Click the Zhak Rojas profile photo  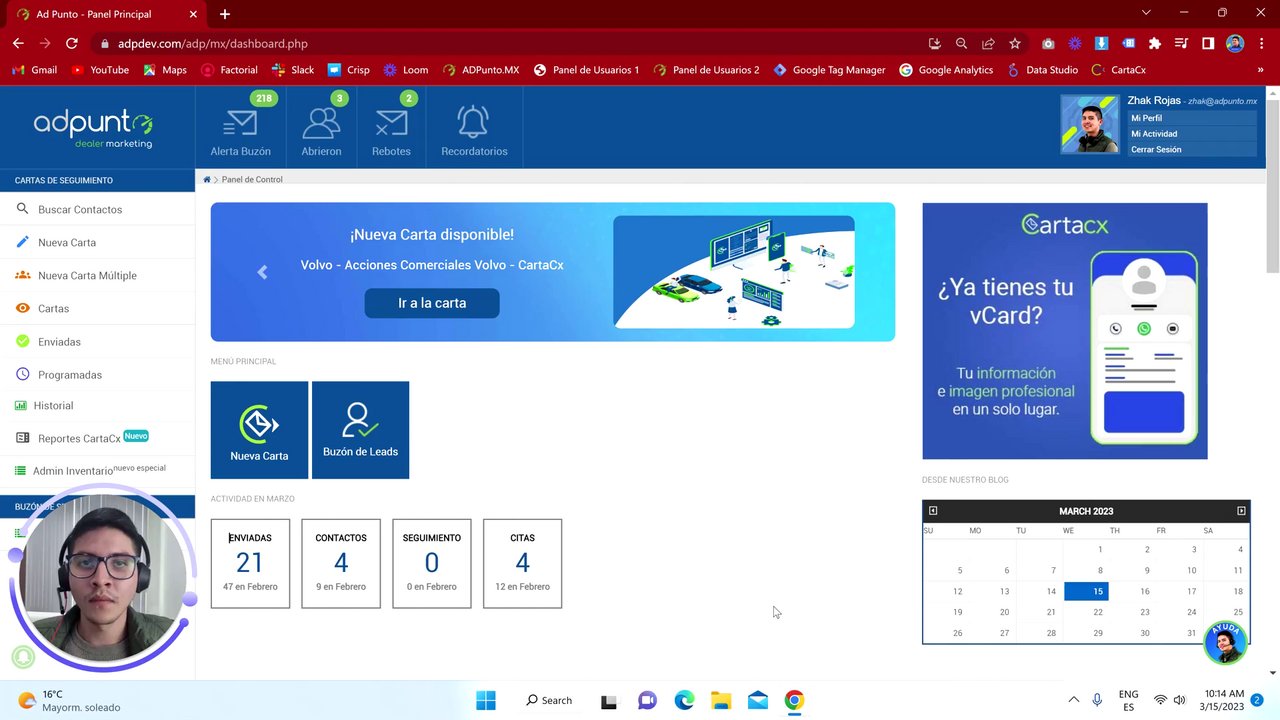click(x=1090, y=124)
